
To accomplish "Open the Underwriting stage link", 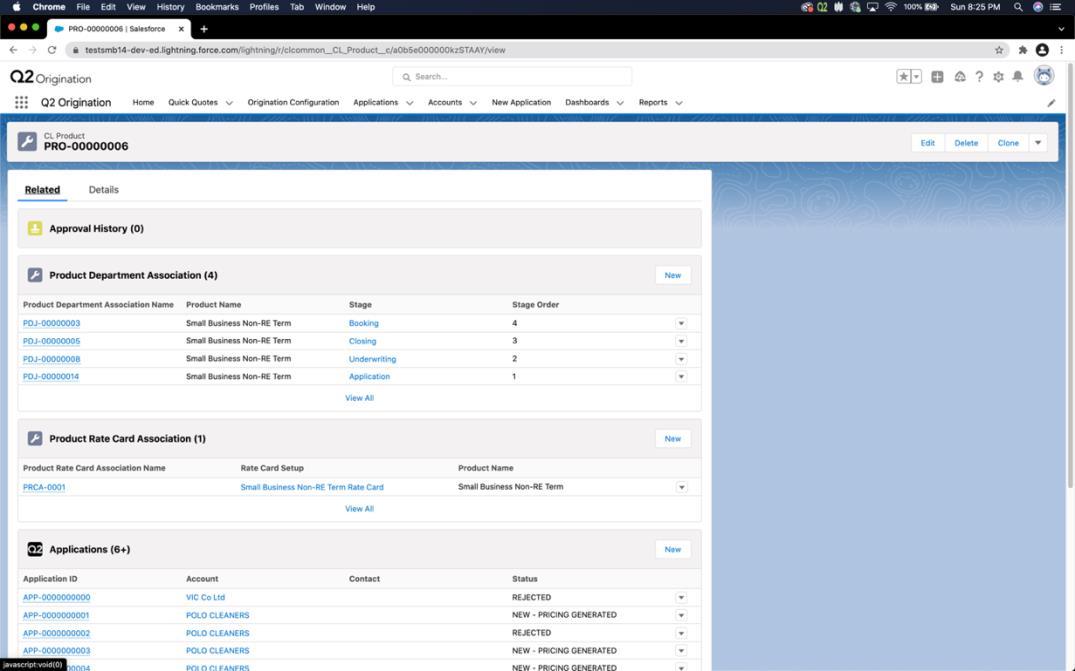I will (x=372, y=358).
